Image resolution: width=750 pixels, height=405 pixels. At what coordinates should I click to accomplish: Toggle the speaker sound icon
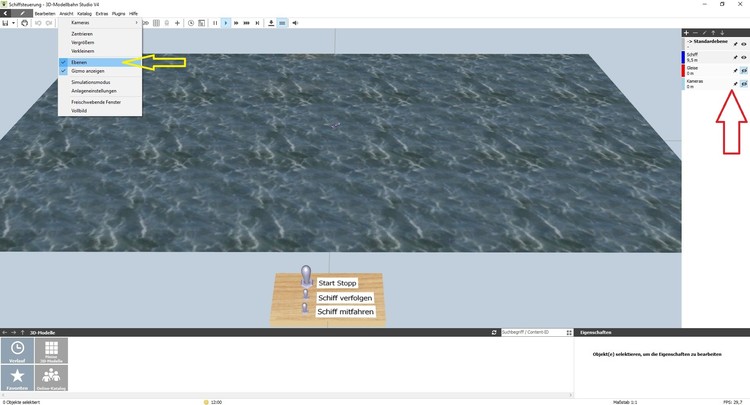click(295, 23)
